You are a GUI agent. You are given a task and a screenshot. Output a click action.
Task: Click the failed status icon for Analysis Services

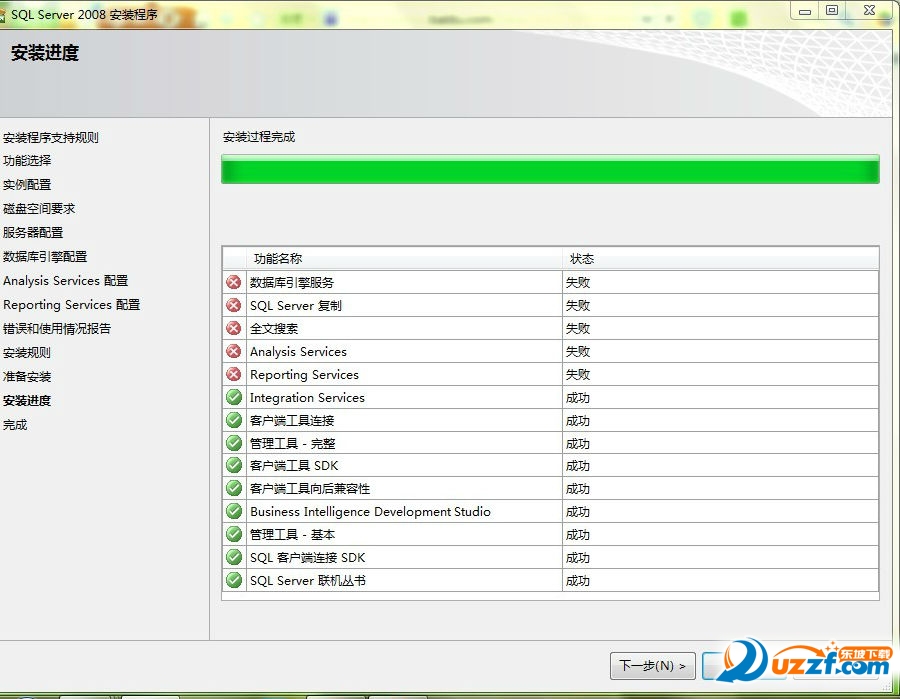[234, 351]
